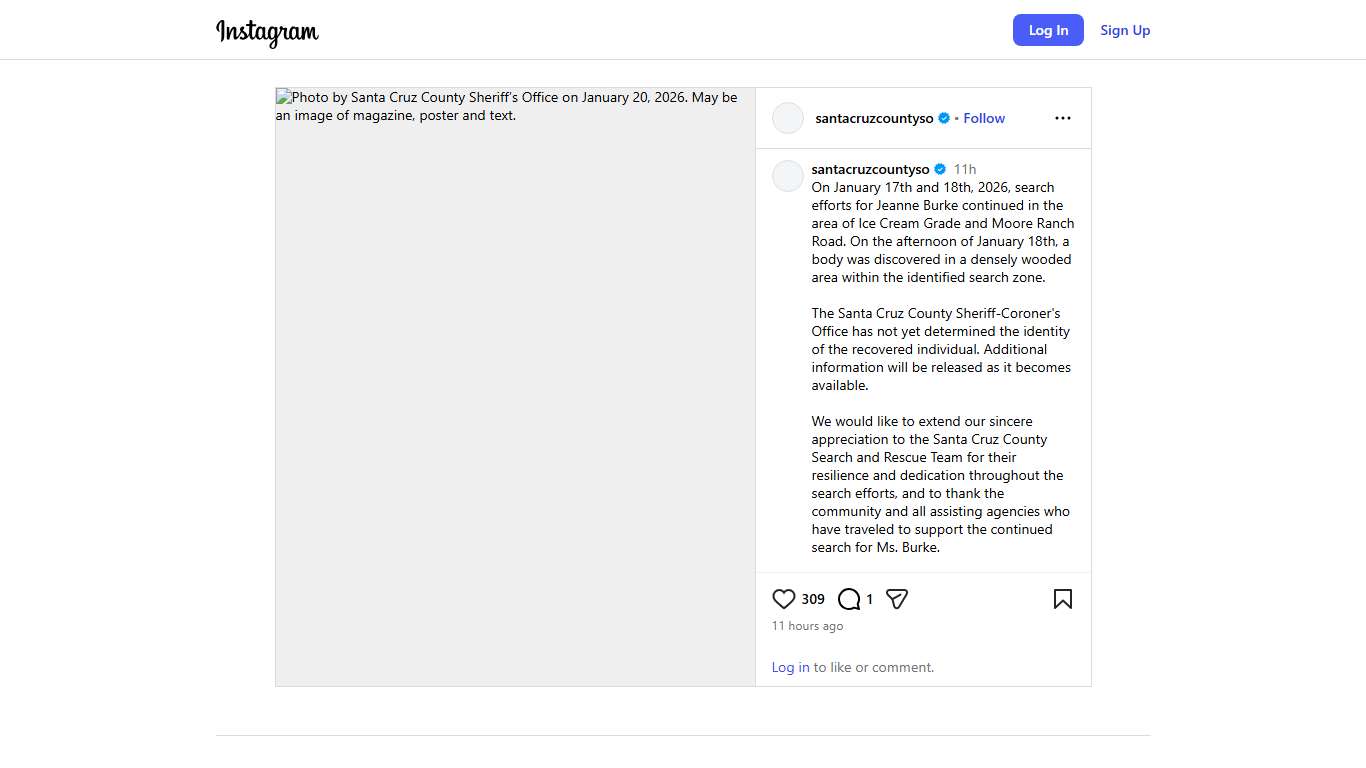Click the comment count number 1
The image size is (1366, 768).
869,599
